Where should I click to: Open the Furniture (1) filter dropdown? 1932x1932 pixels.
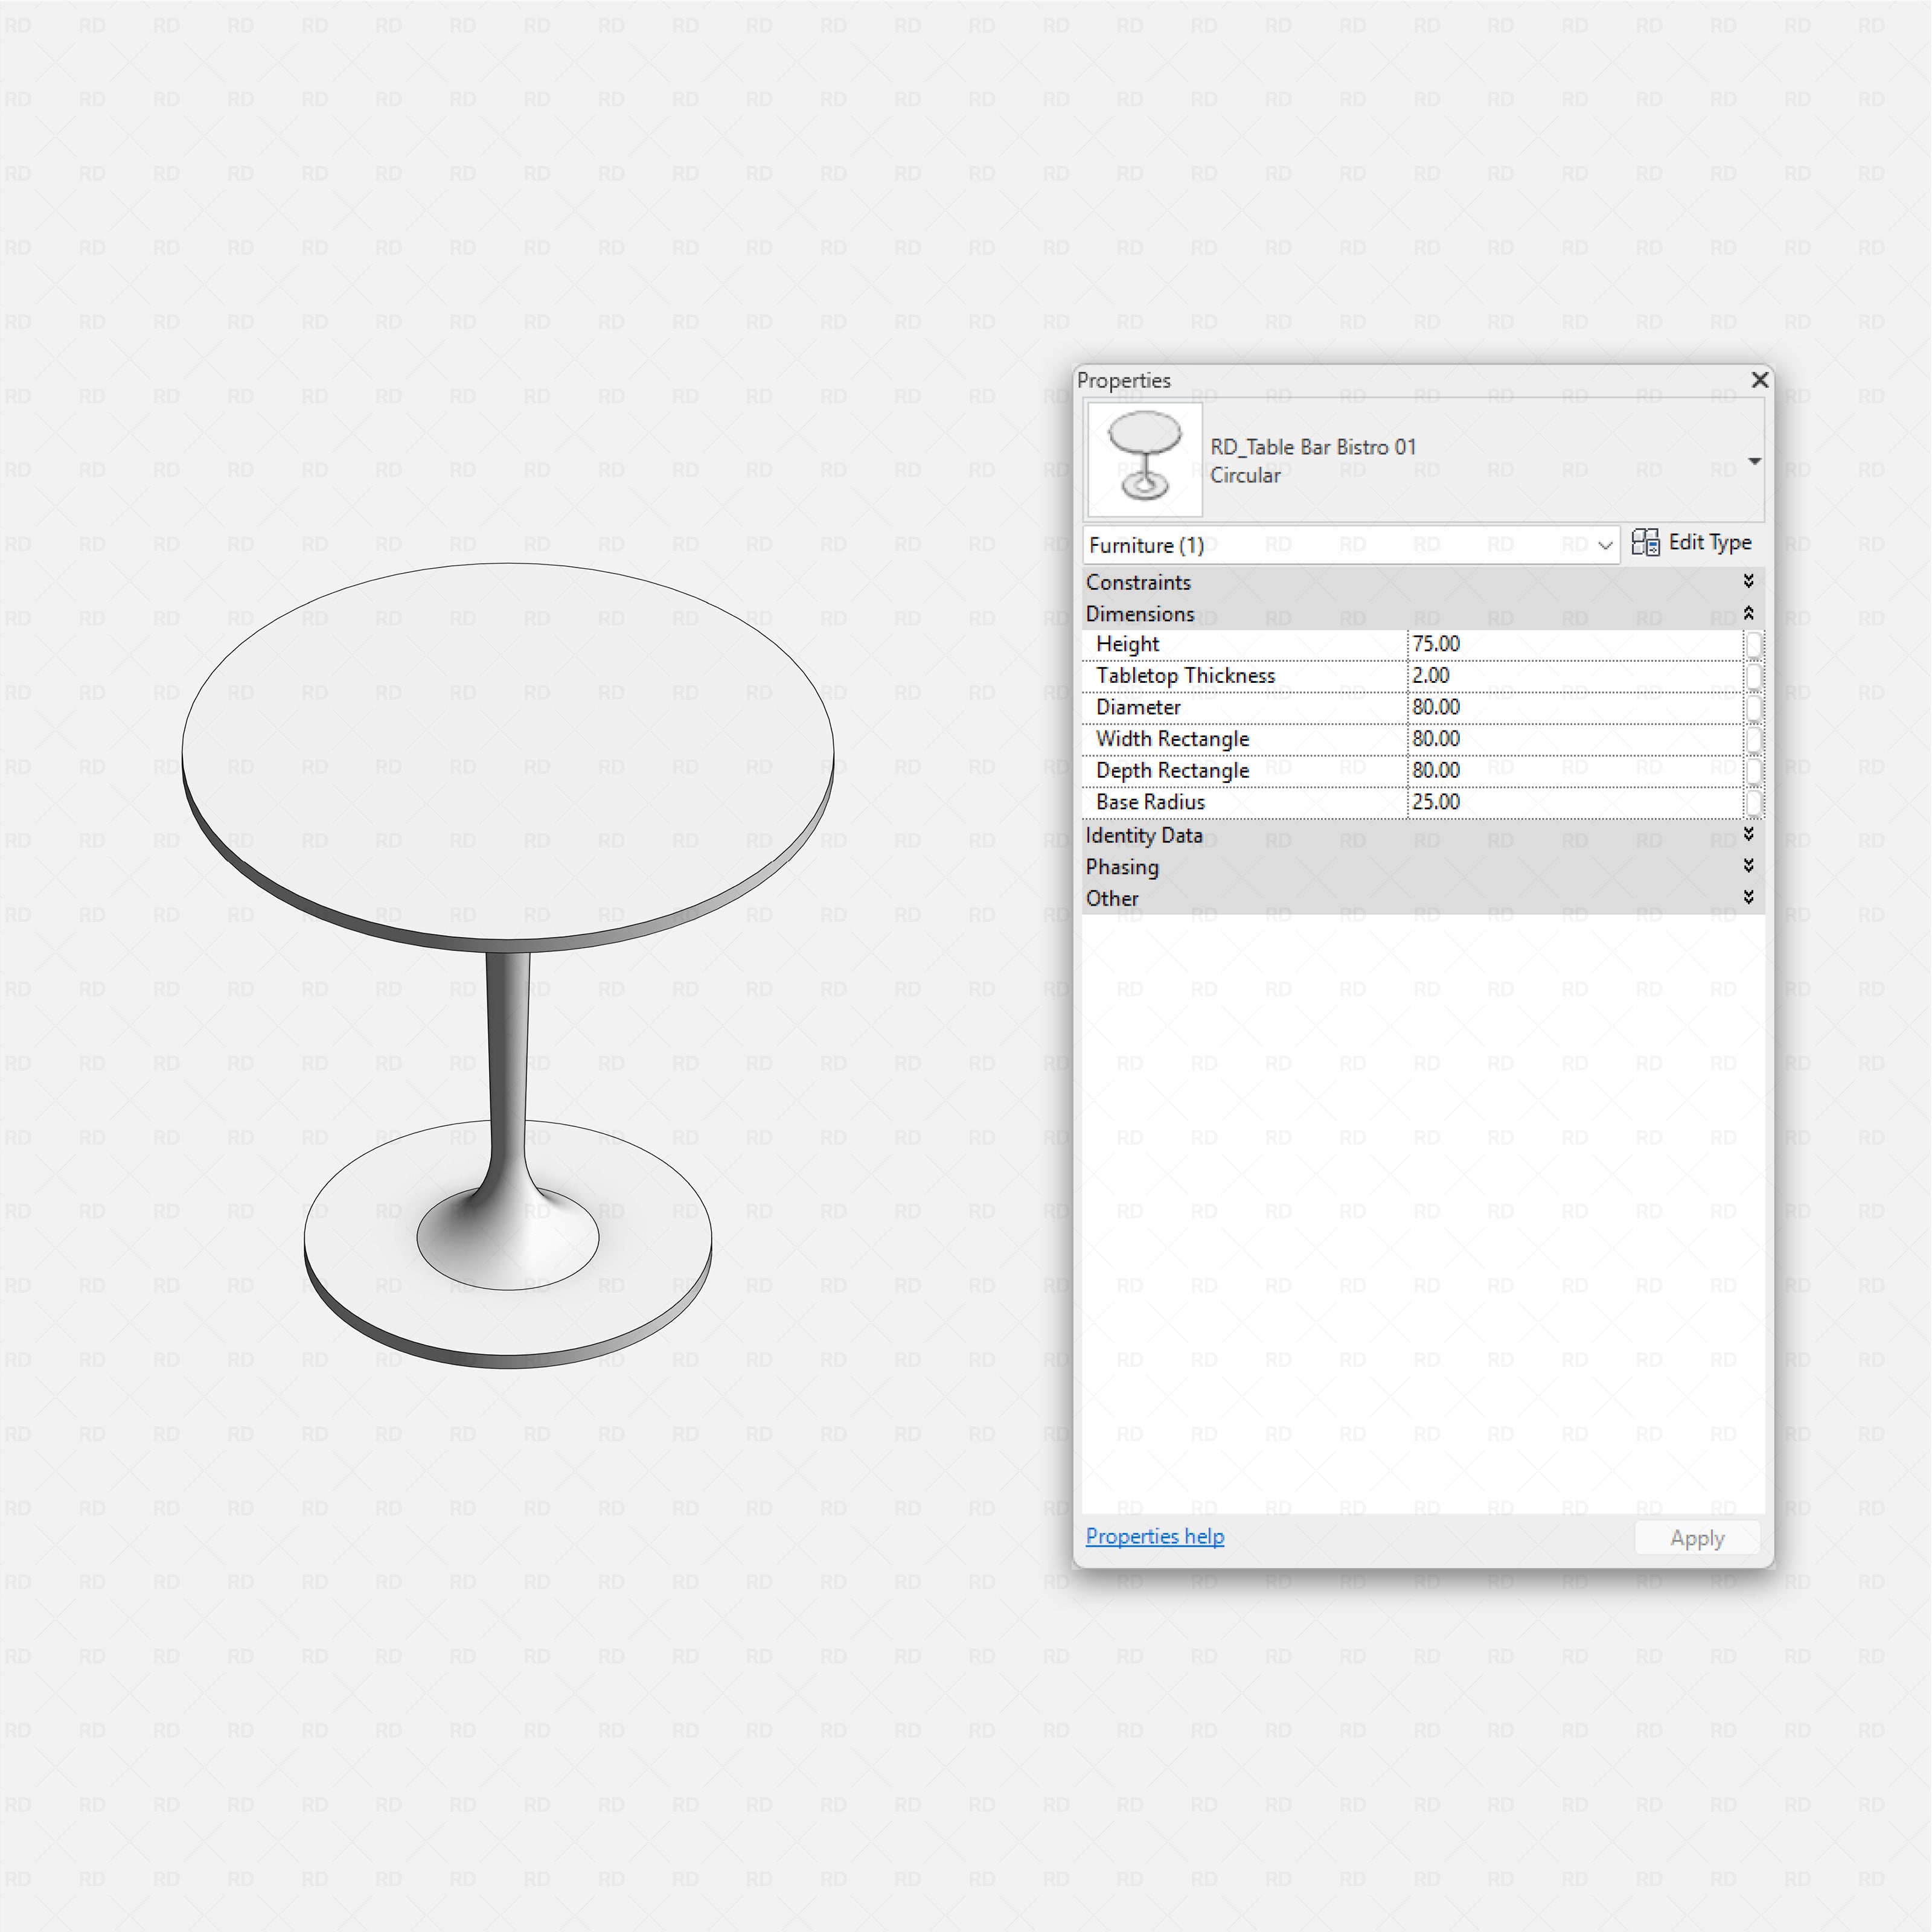tap(1605, 545)
